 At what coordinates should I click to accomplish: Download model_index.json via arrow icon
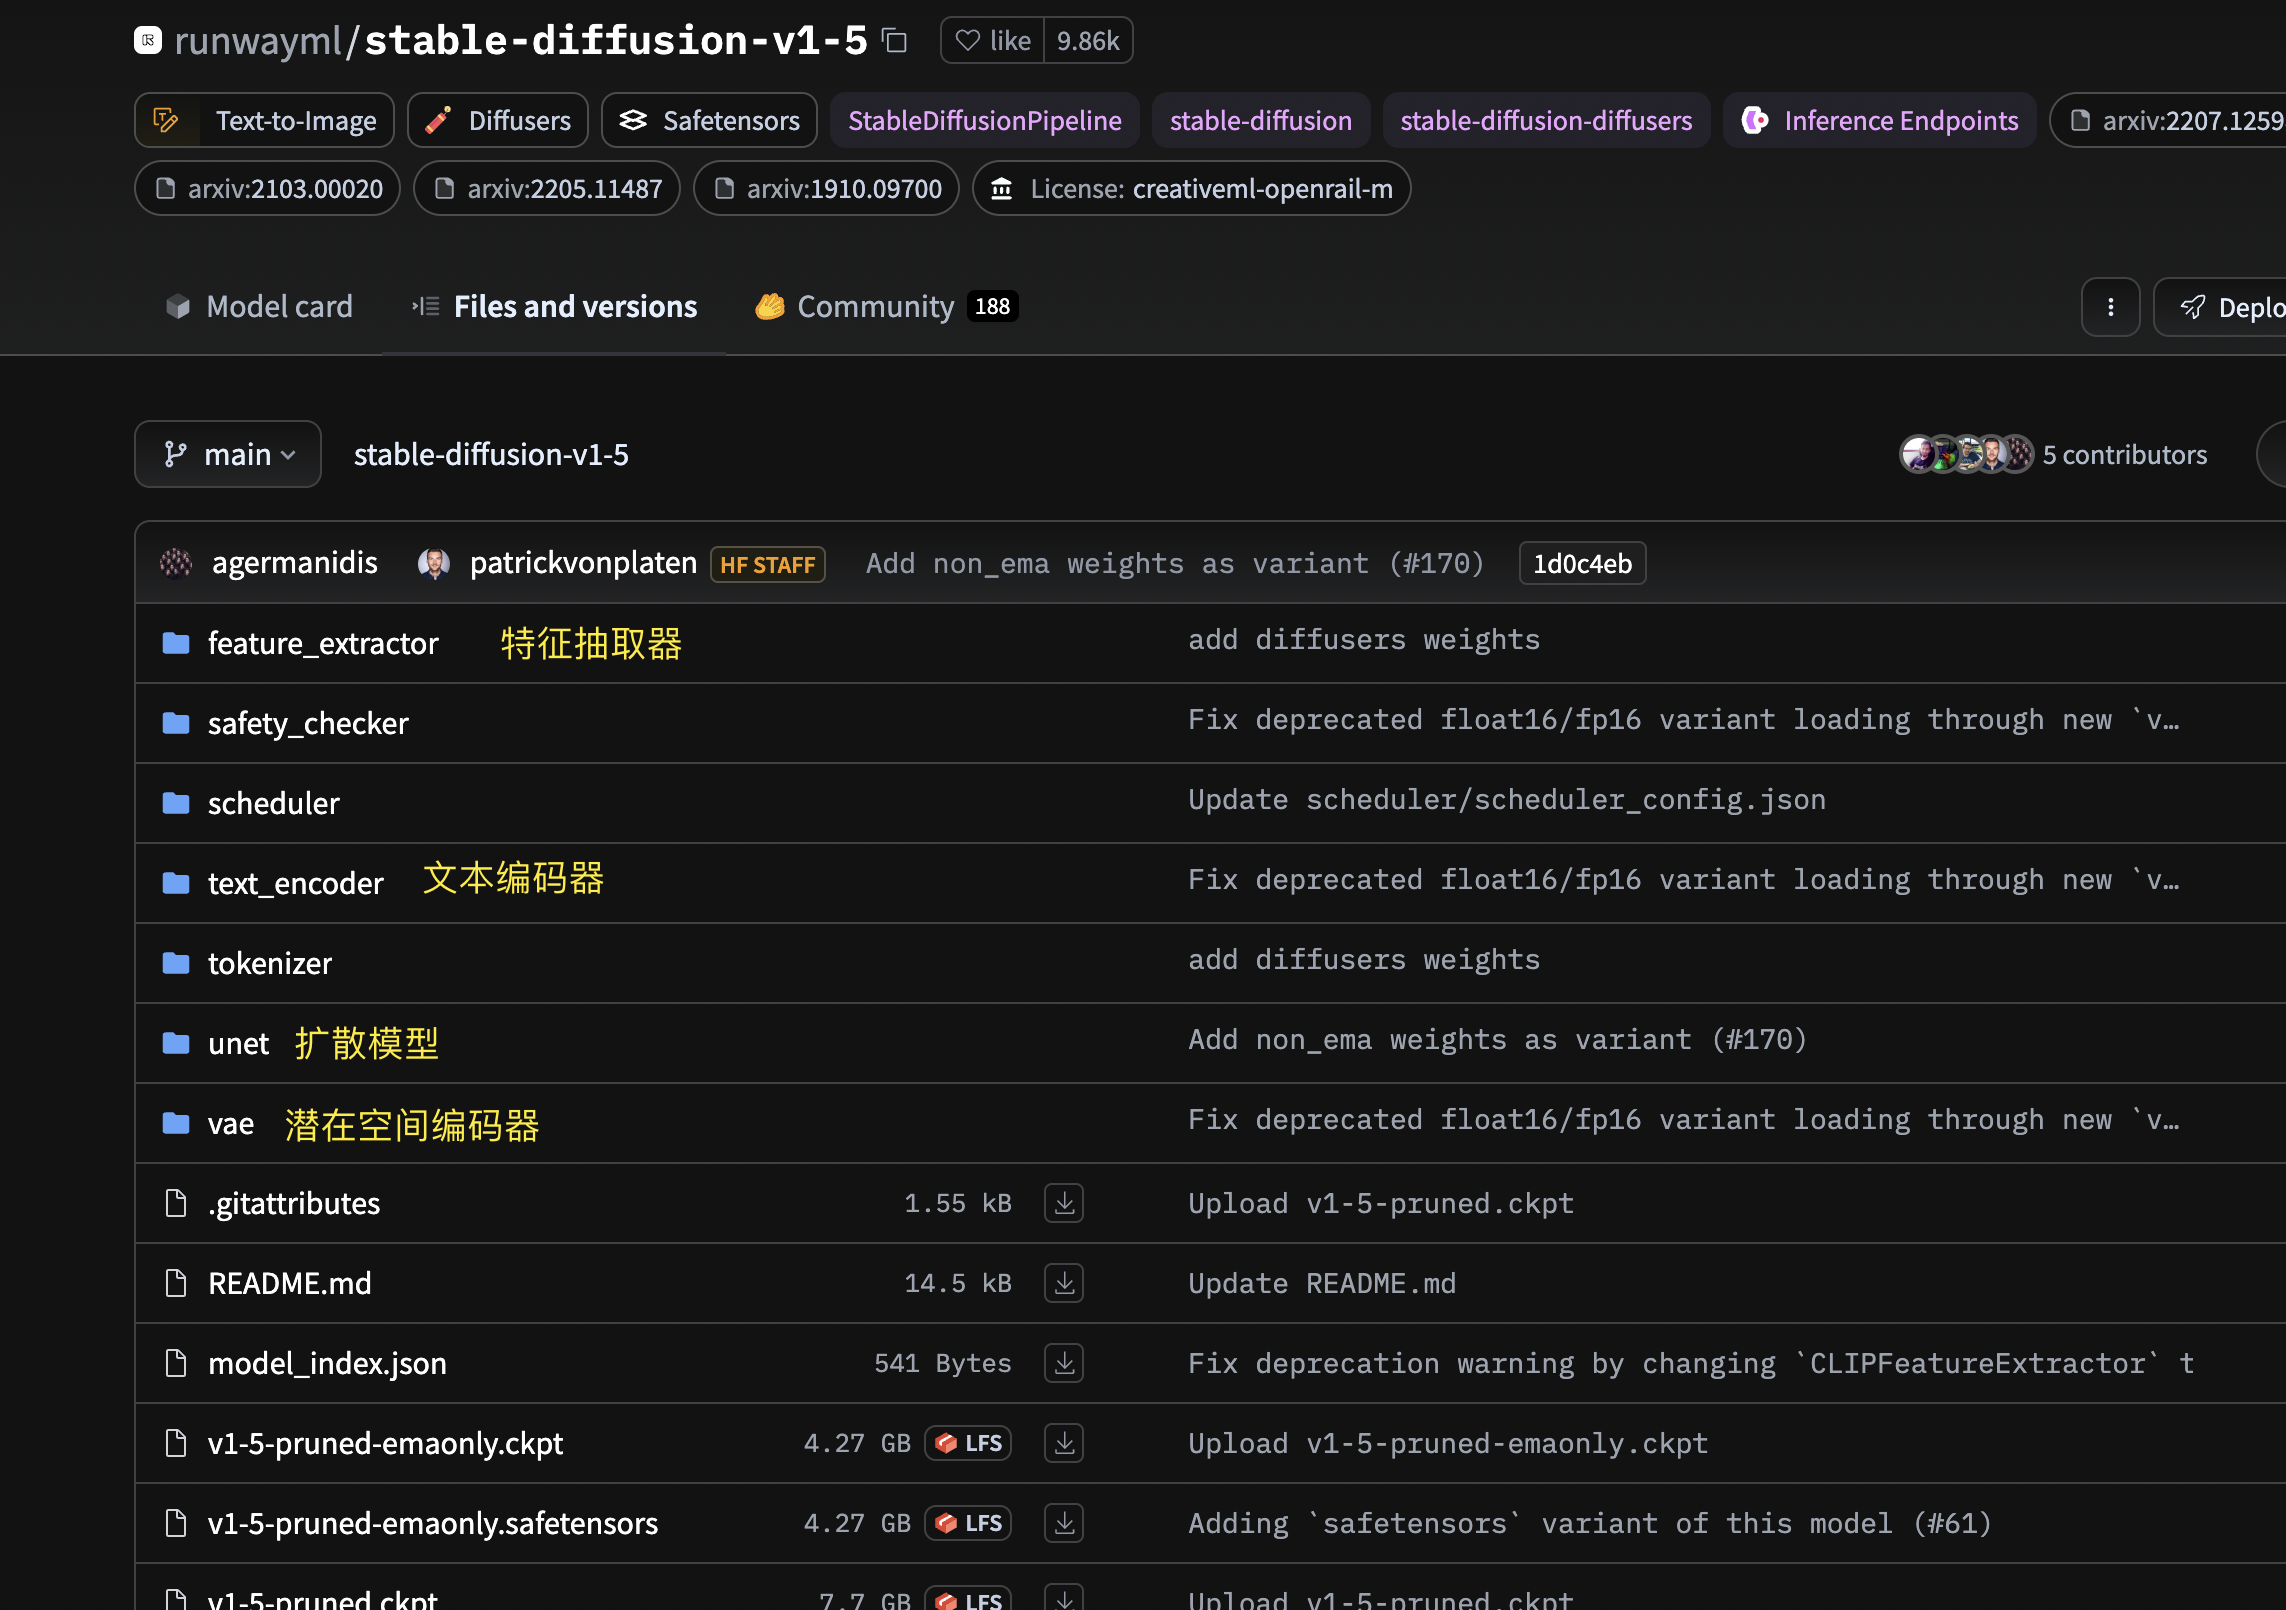pyautogui.click(x=1064, y=1363)
